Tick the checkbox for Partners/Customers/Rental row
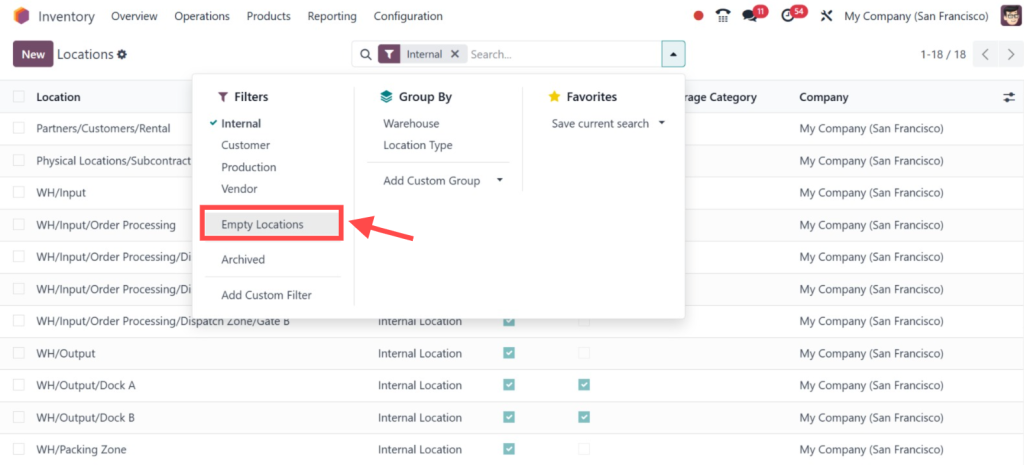The width and height of the screenshot is (1024, 465). pos(19,128)
